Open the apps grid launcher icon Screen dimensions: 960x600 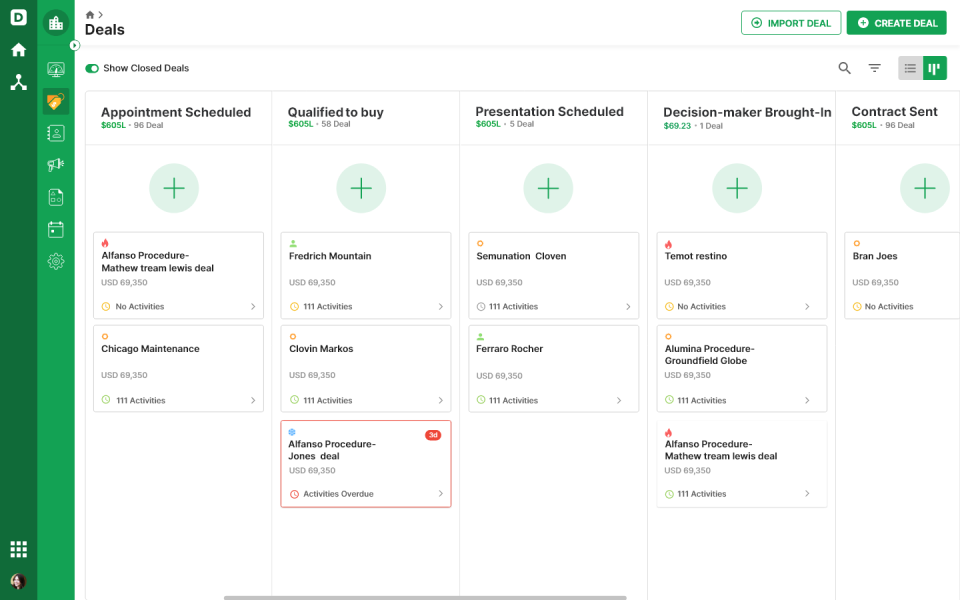pos(18,549)
